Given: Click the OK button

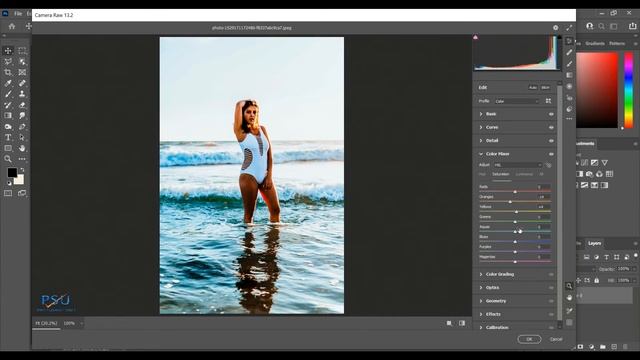Looking at the screenshot, I should pyautogui.click(x=529, y=339).
